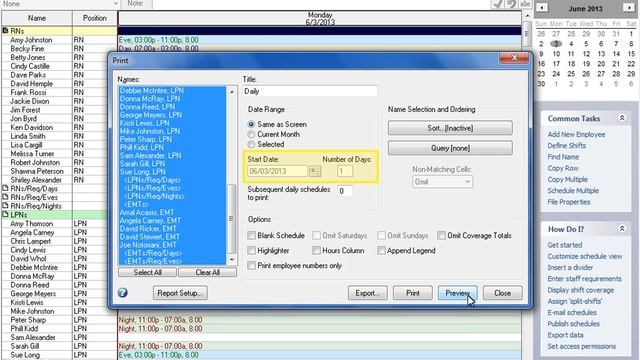This screenshot has width=640, height=360.
Task: Open the File Properties link
Action: [x=569, y=202]
